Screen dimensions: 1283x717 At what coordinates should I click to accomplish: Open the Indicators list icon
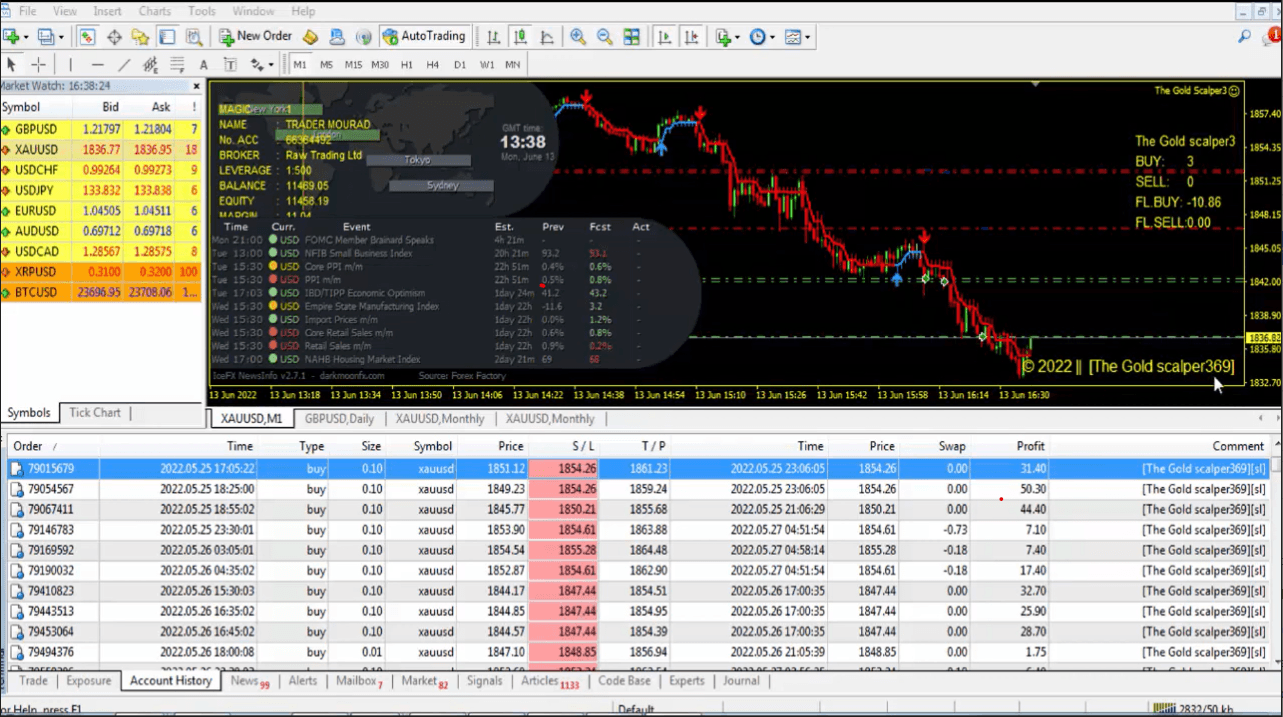(x=723, y=37)
